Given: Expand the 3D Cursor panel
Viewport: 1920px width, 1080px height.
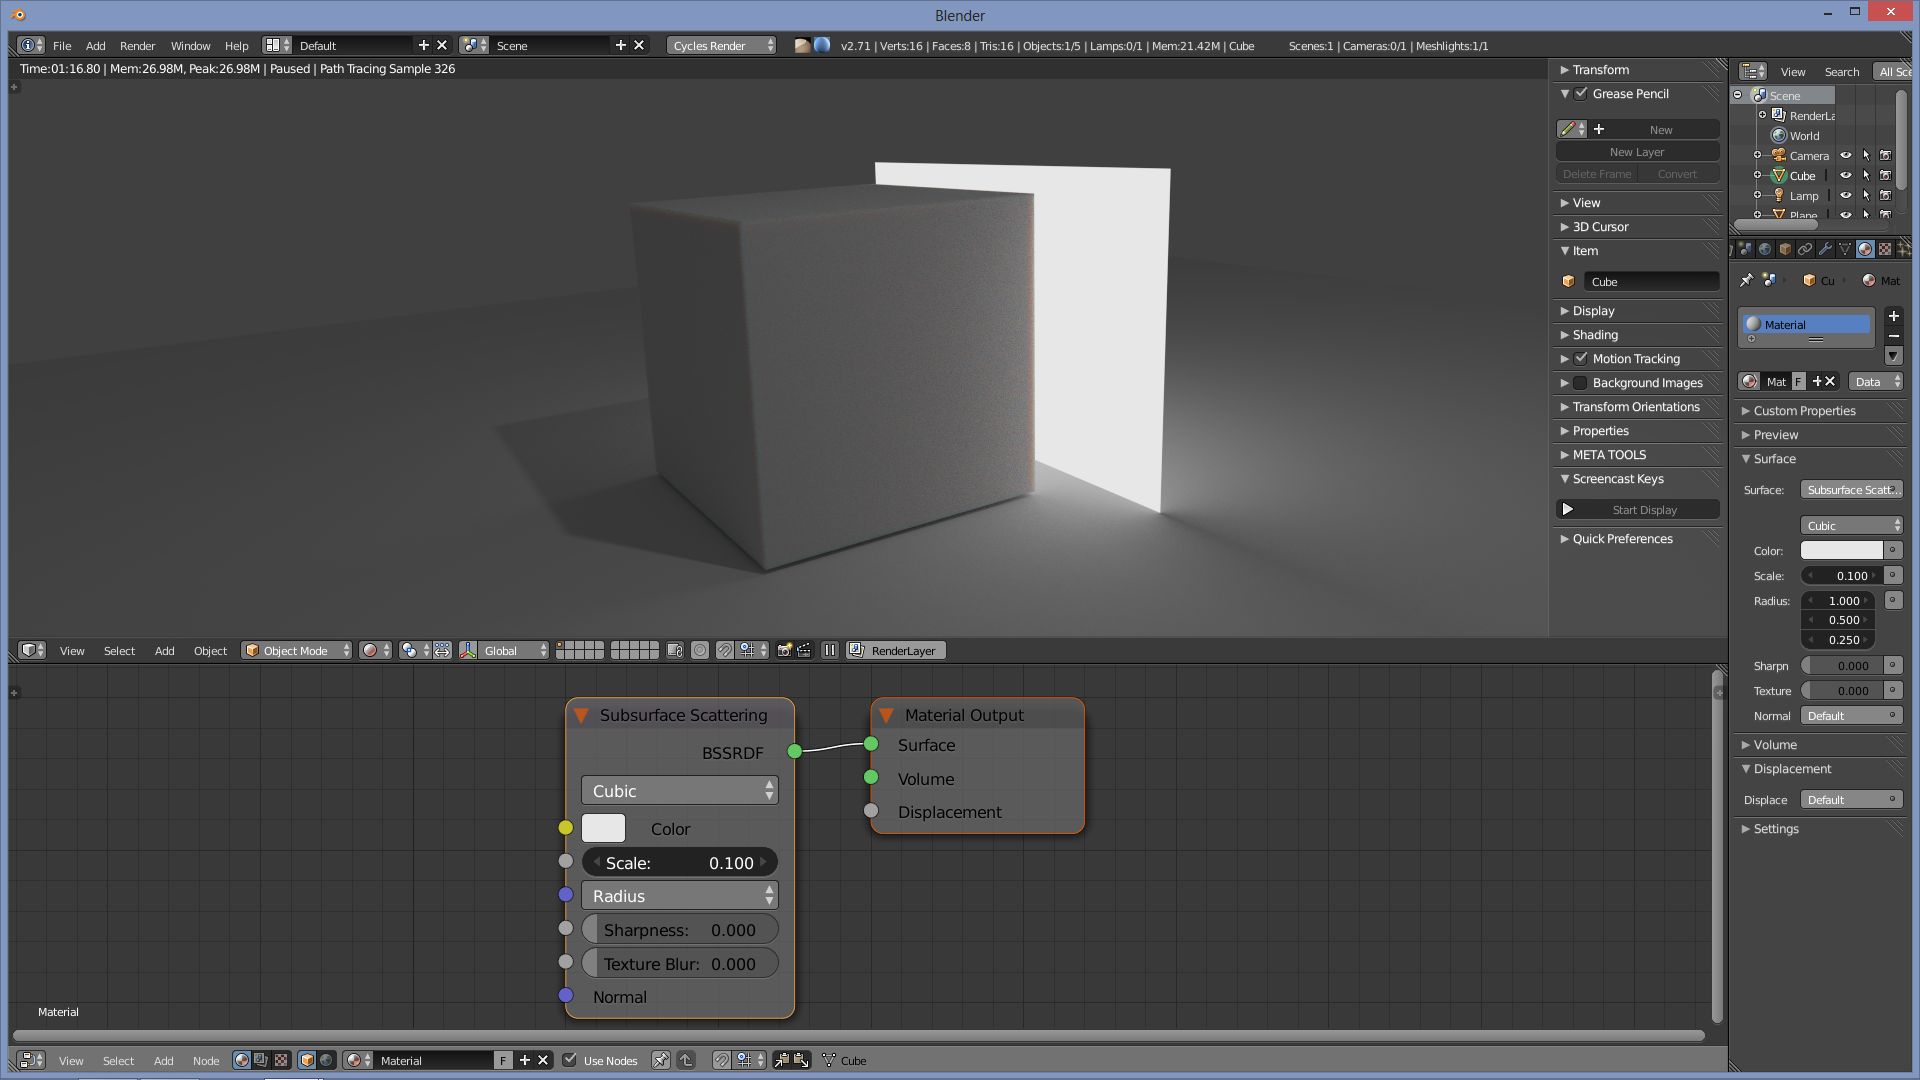Looking at the screenshot, I should coord(1600,226).
